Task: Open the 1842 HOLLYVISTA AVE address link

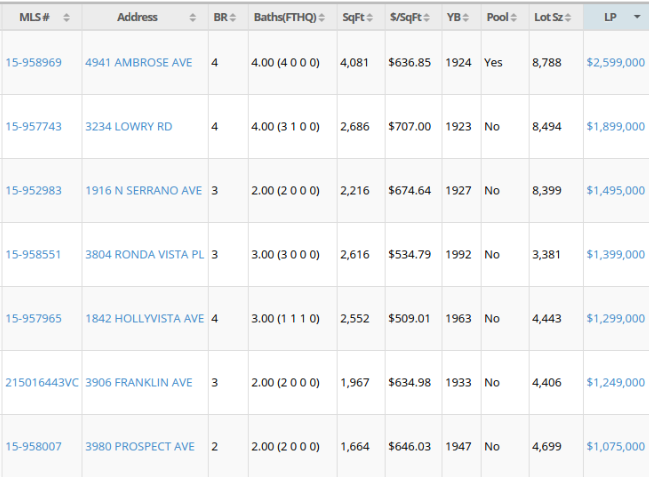Action: point(144,318)
